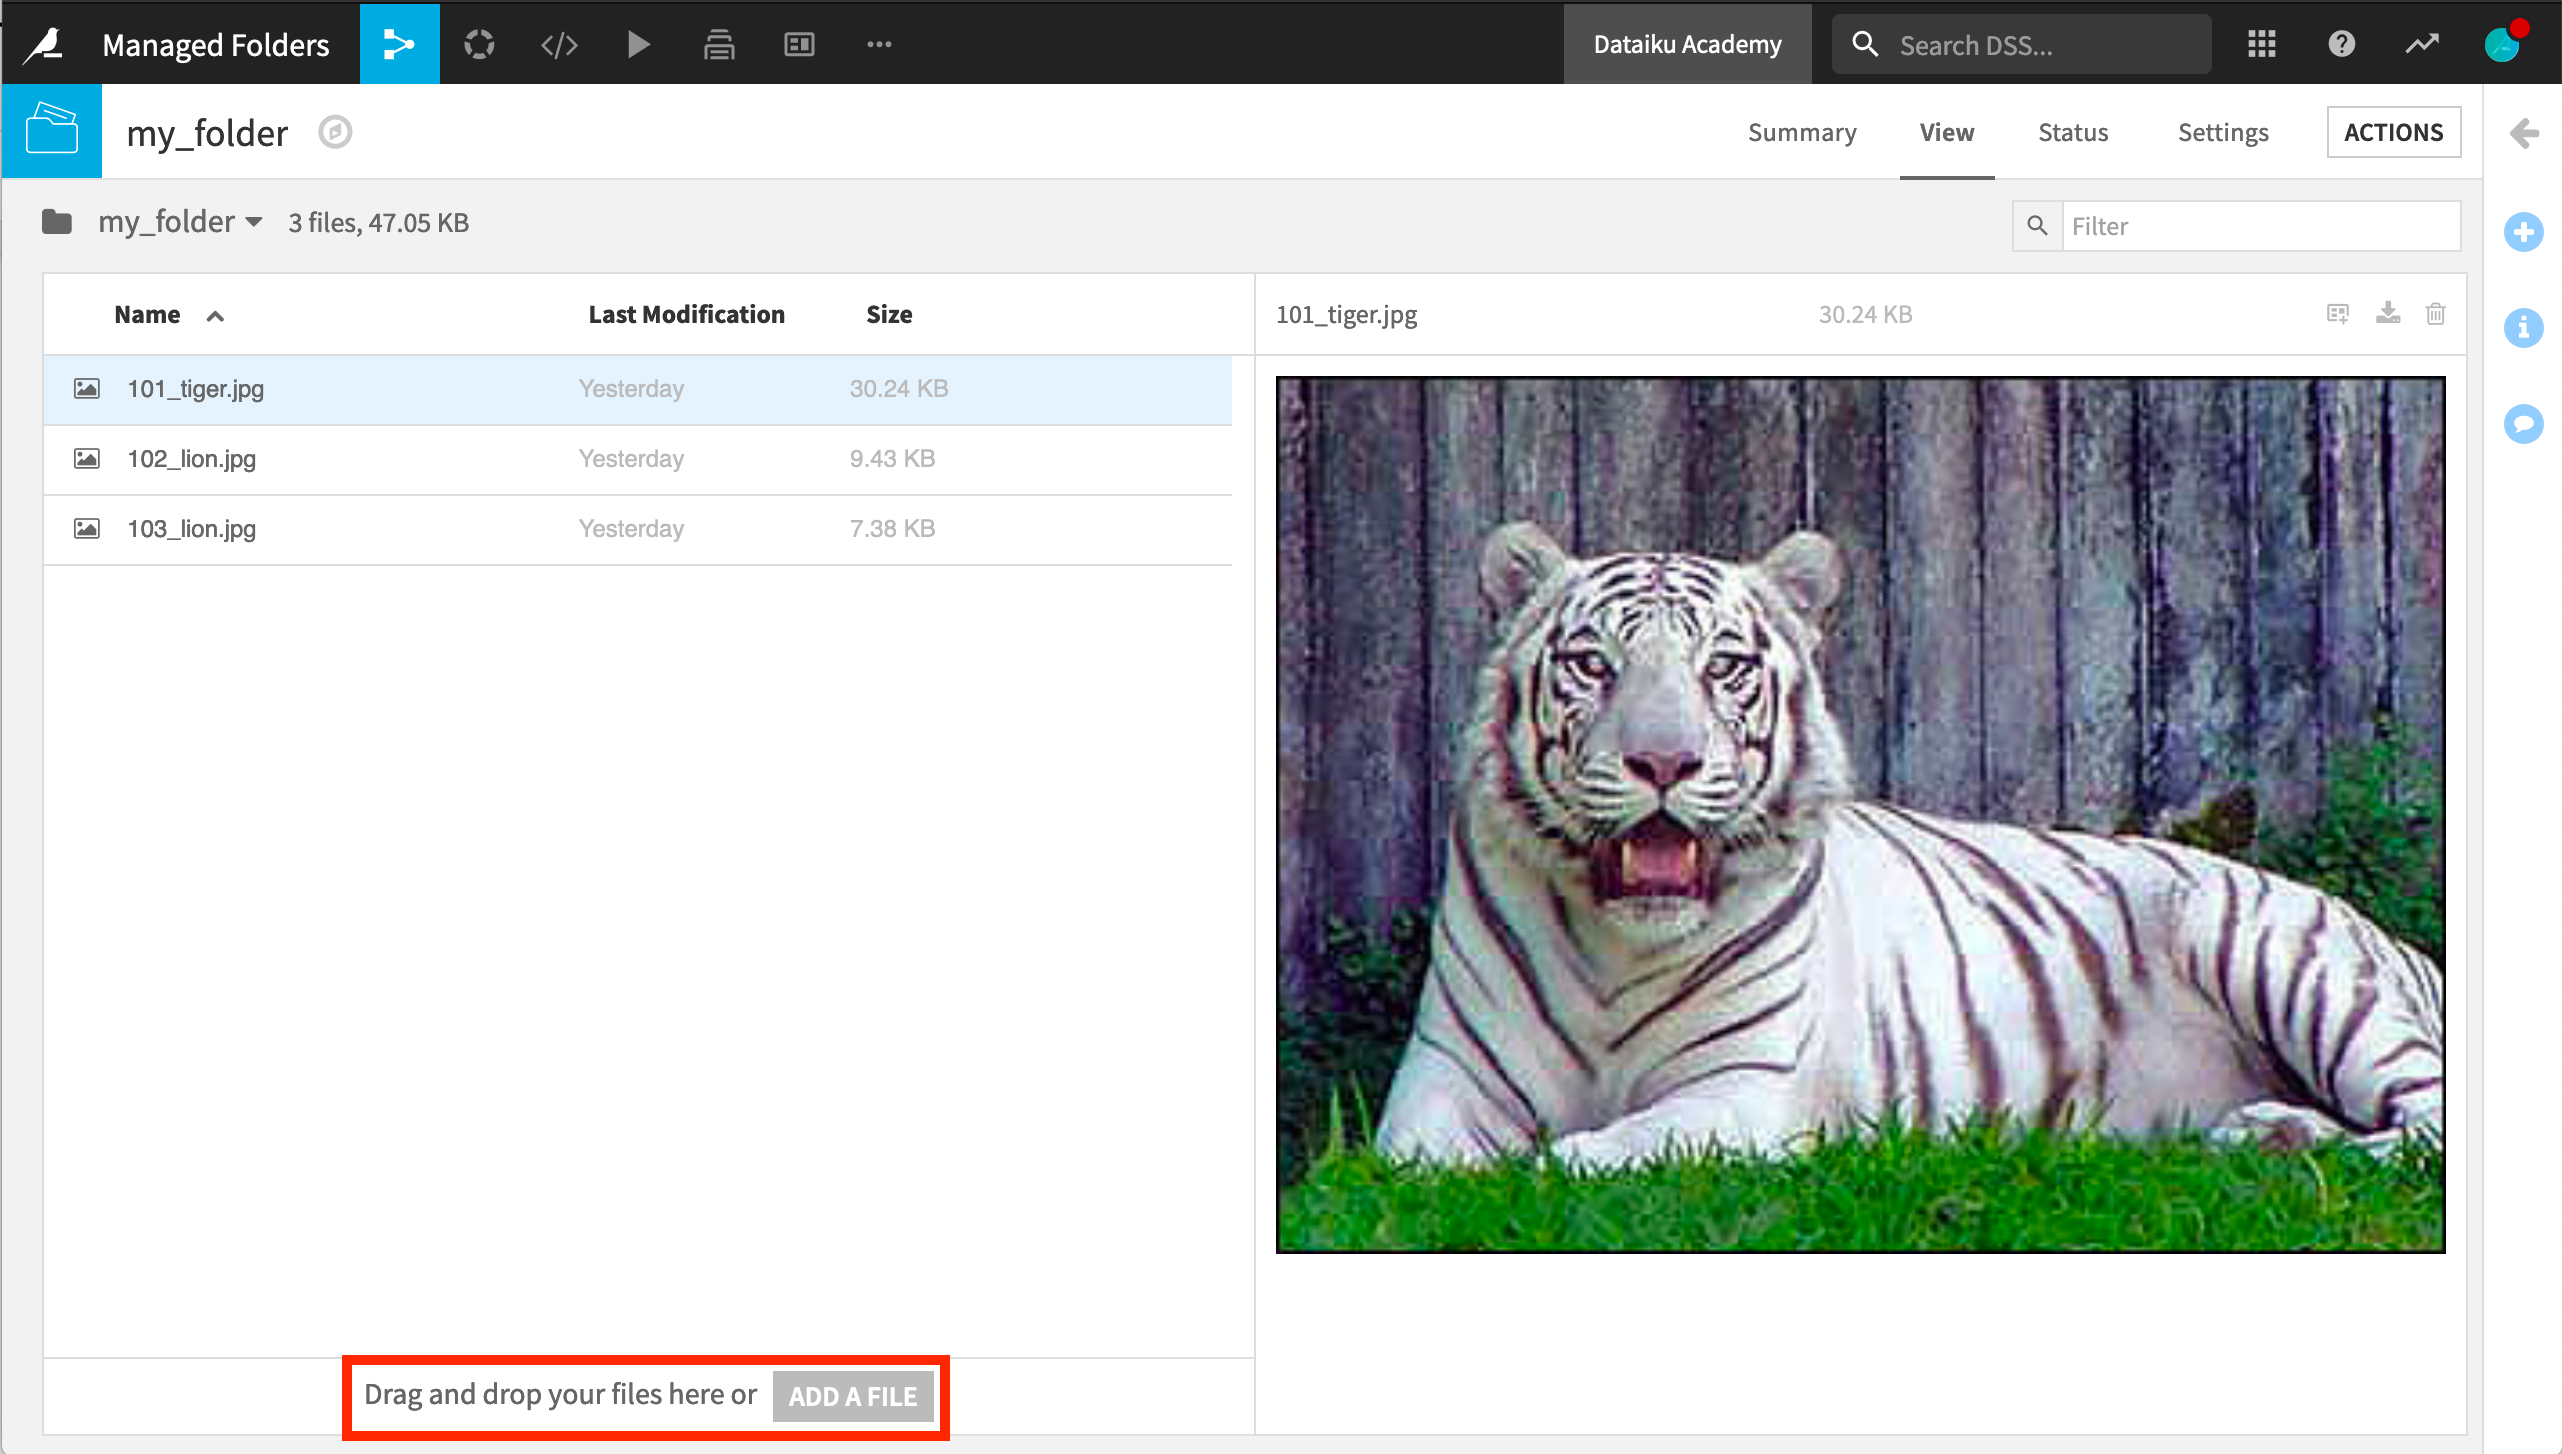2562x1454 pixels.
Task: Delete 101_tiger.jpg using trash icon
Action: click(2436, 313)
